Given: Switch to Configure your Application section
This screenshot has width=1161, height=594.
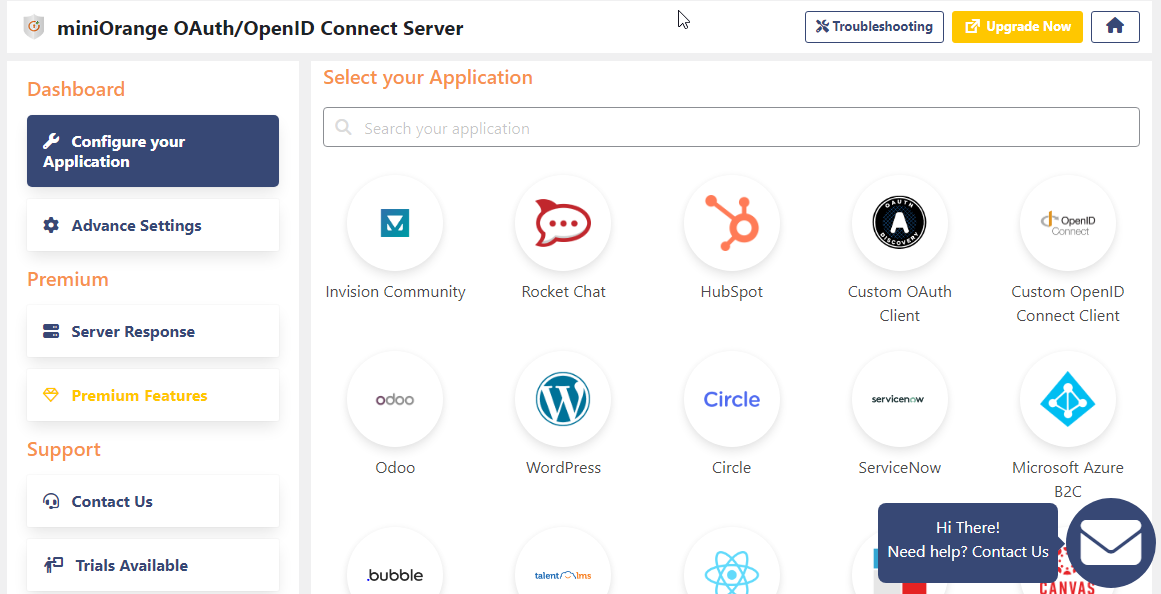Looking at the screenshot, I should [152, 151].
